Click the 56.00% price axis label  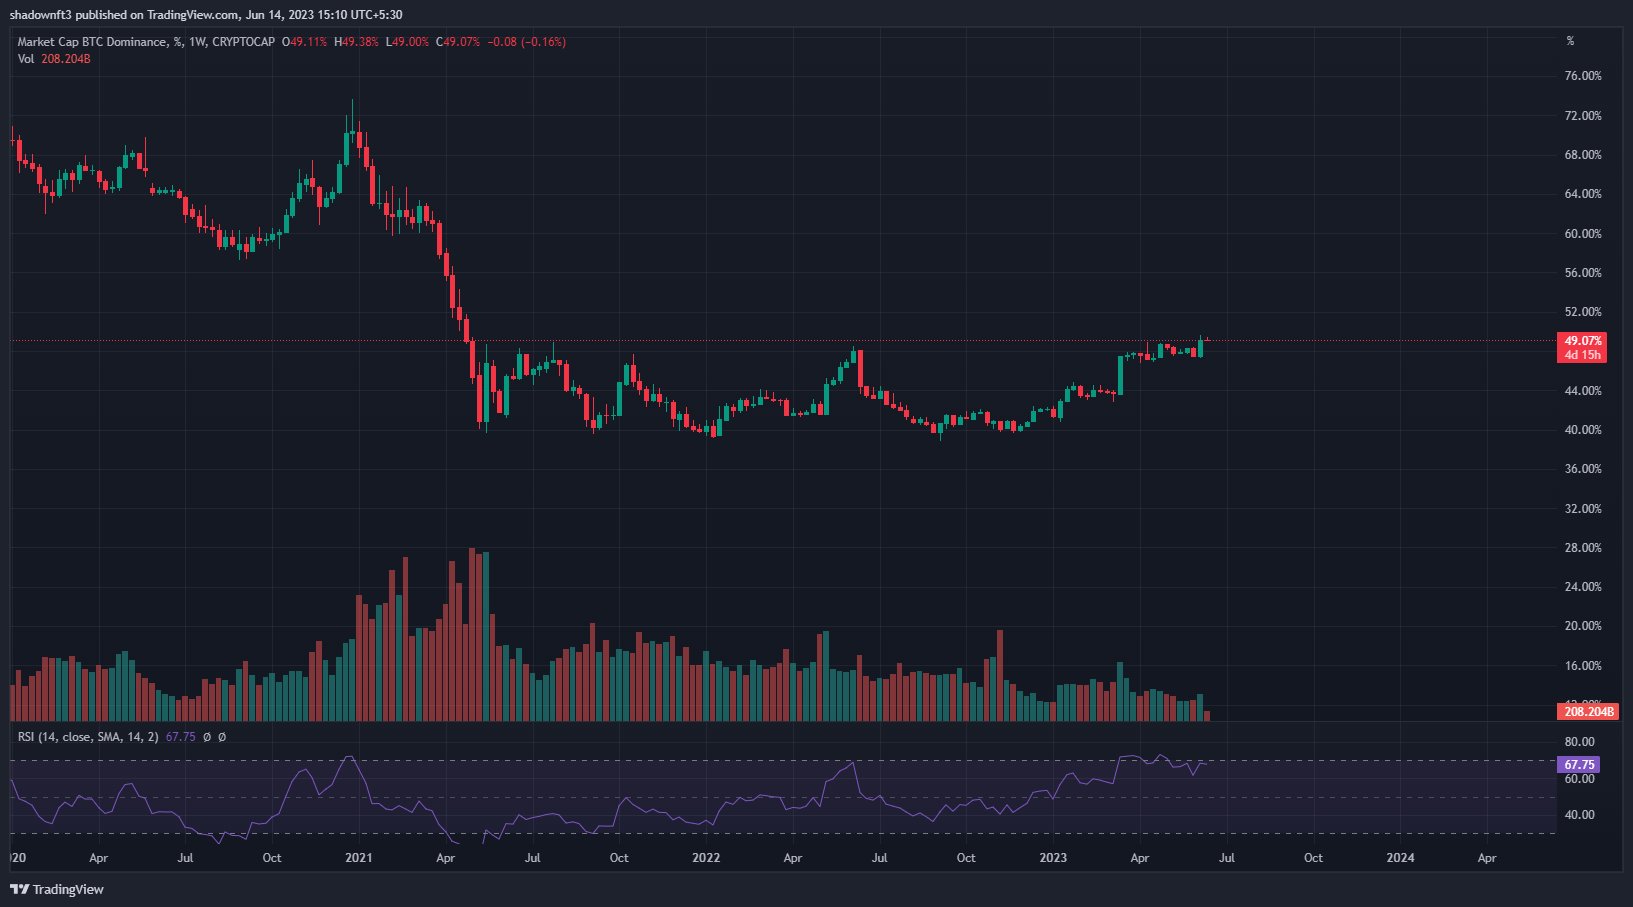(1583, 273)
